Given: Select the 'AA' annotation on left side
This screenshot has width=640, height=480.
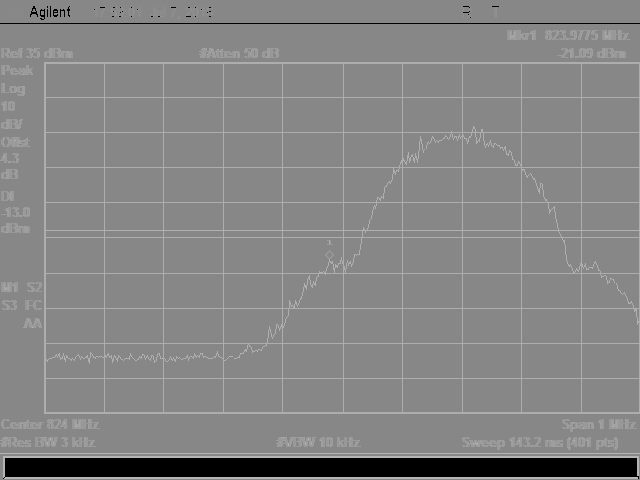Looking at the screenshot, I should point(32,323).
